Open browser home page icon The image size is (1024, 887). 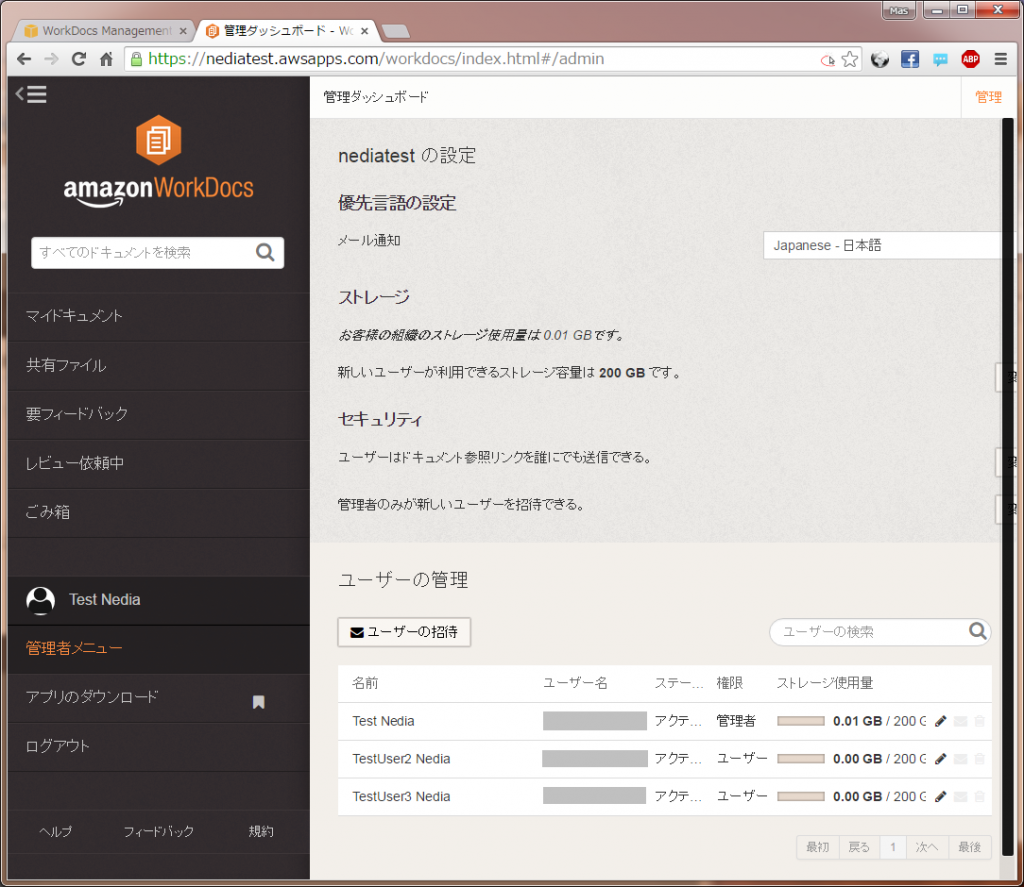[106, 59]
